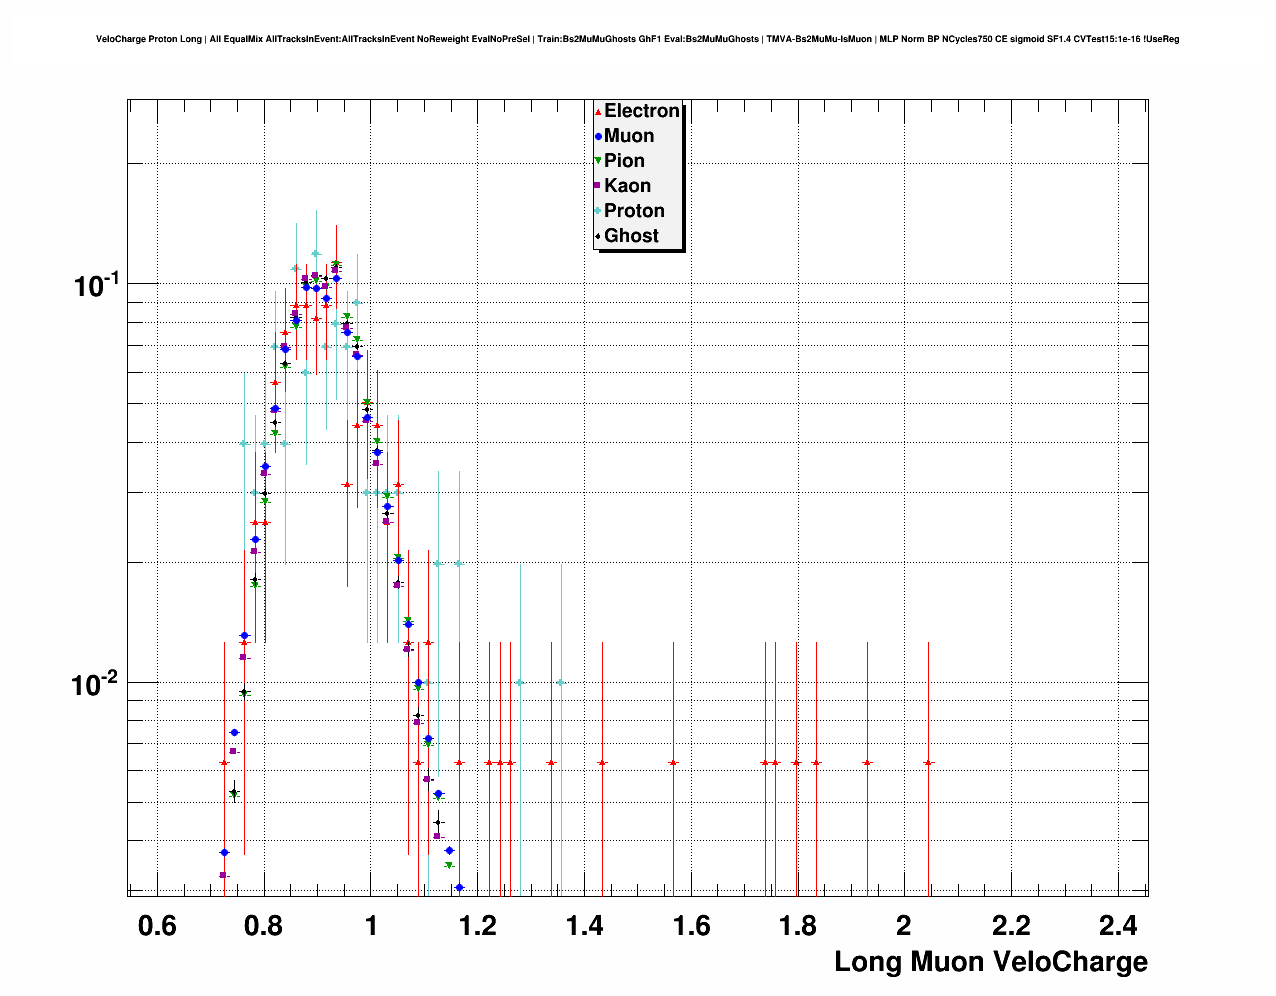Click the x-axis title Long Muon VeloCharge
The height and width of the screenshot is (996, 1276).
(991, 962)
